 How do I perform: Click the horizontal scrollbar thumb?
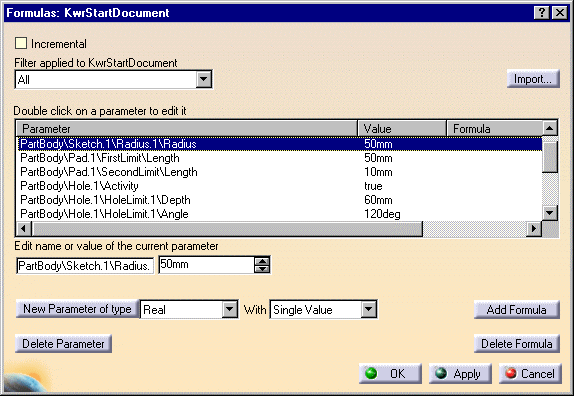[x=227, y=229]
